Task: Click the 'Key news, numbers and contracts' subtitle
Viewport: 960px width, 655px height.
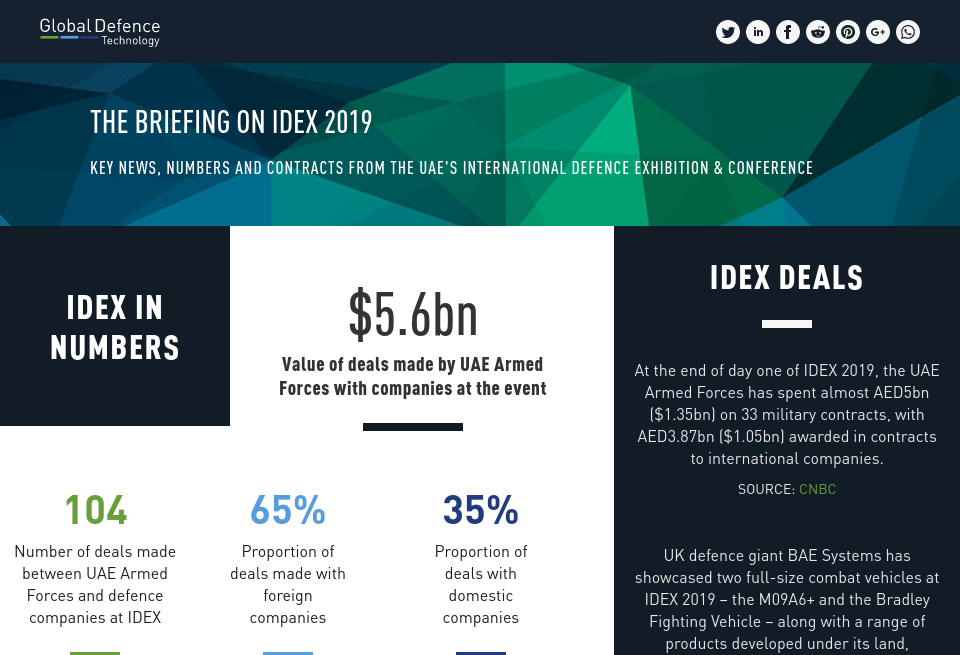Action: coord(451,168)
